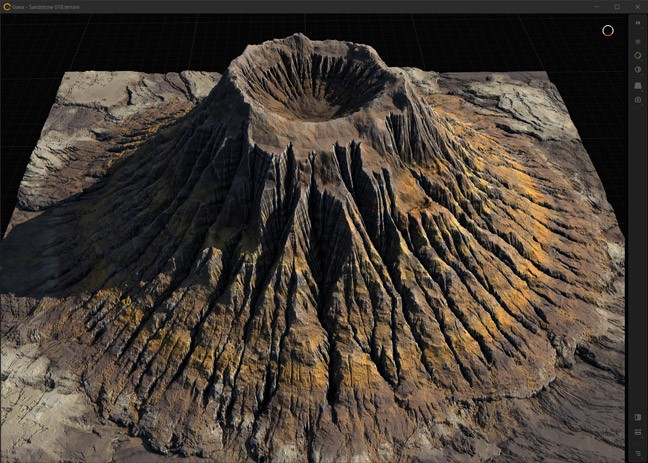Screen dimensions: 648x463
Task: Maximize the Gaea window
Action: 617,6
